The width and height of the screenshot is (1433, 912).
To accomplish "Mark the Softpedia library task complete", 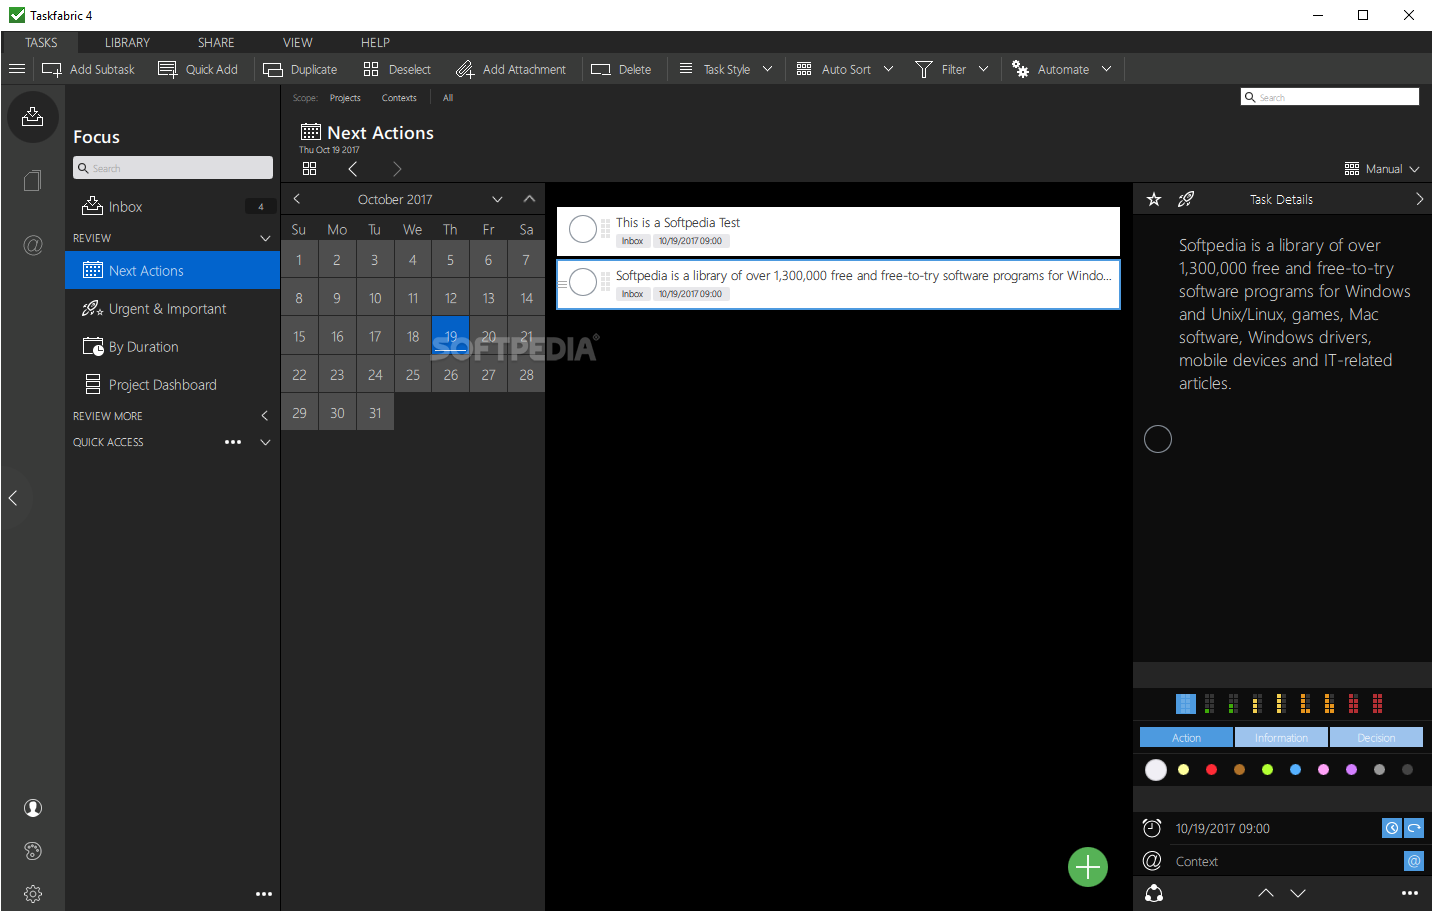I will pos(583,283).
